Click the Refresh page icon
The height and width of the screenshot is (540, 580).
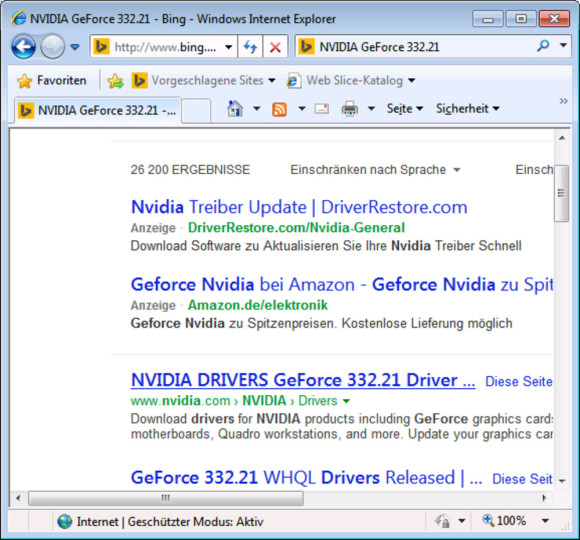coord(250,47)
